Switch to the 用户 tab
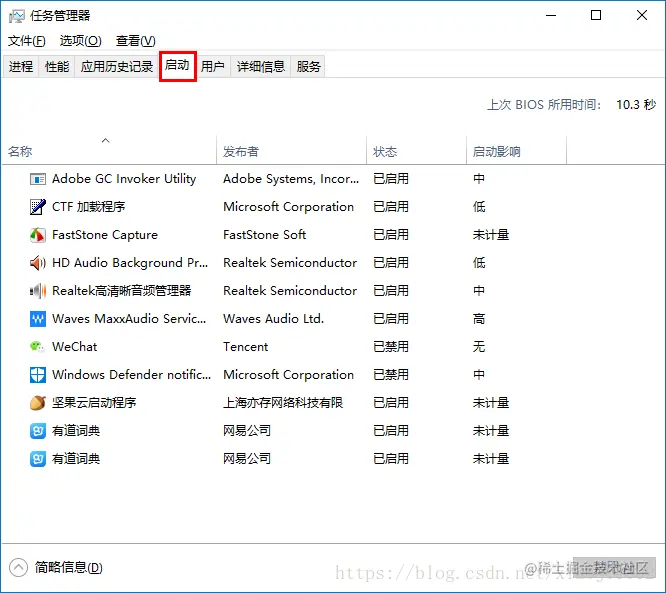The width and height of the screenshot is (666, 593). [213, 66]
